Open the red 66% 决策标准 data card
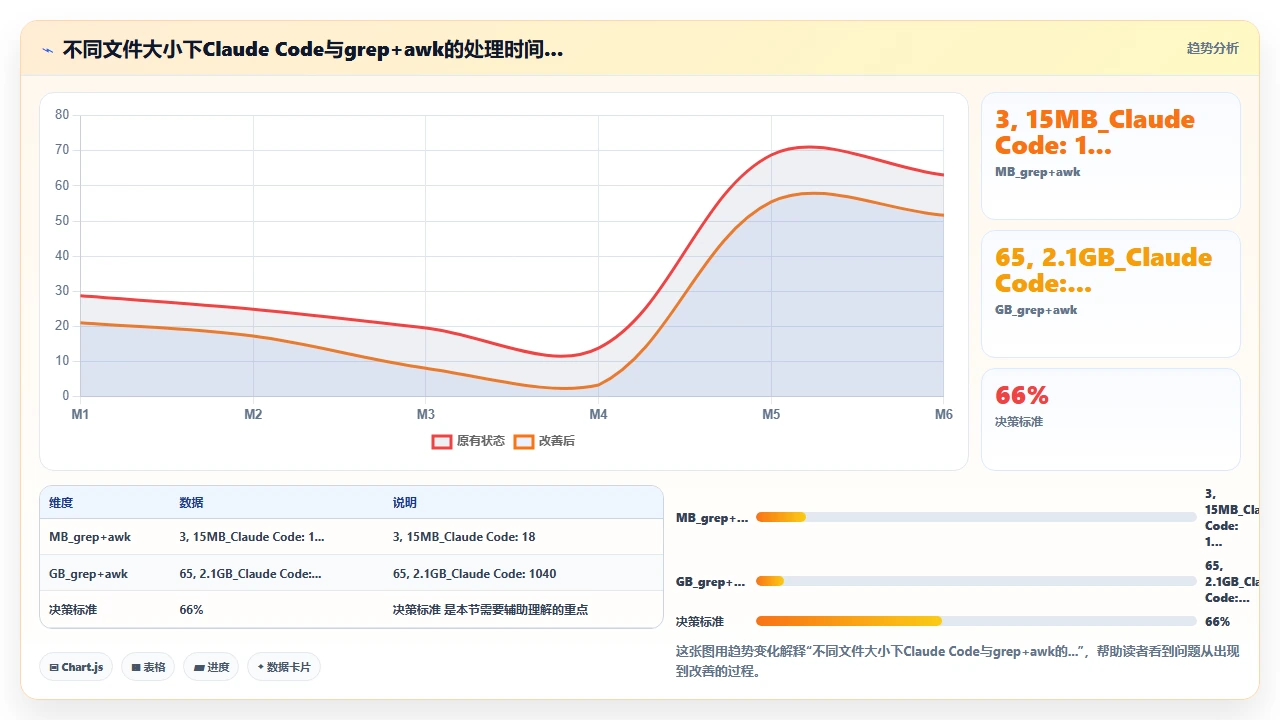1280x720 pixels. tap(1111, 419)
